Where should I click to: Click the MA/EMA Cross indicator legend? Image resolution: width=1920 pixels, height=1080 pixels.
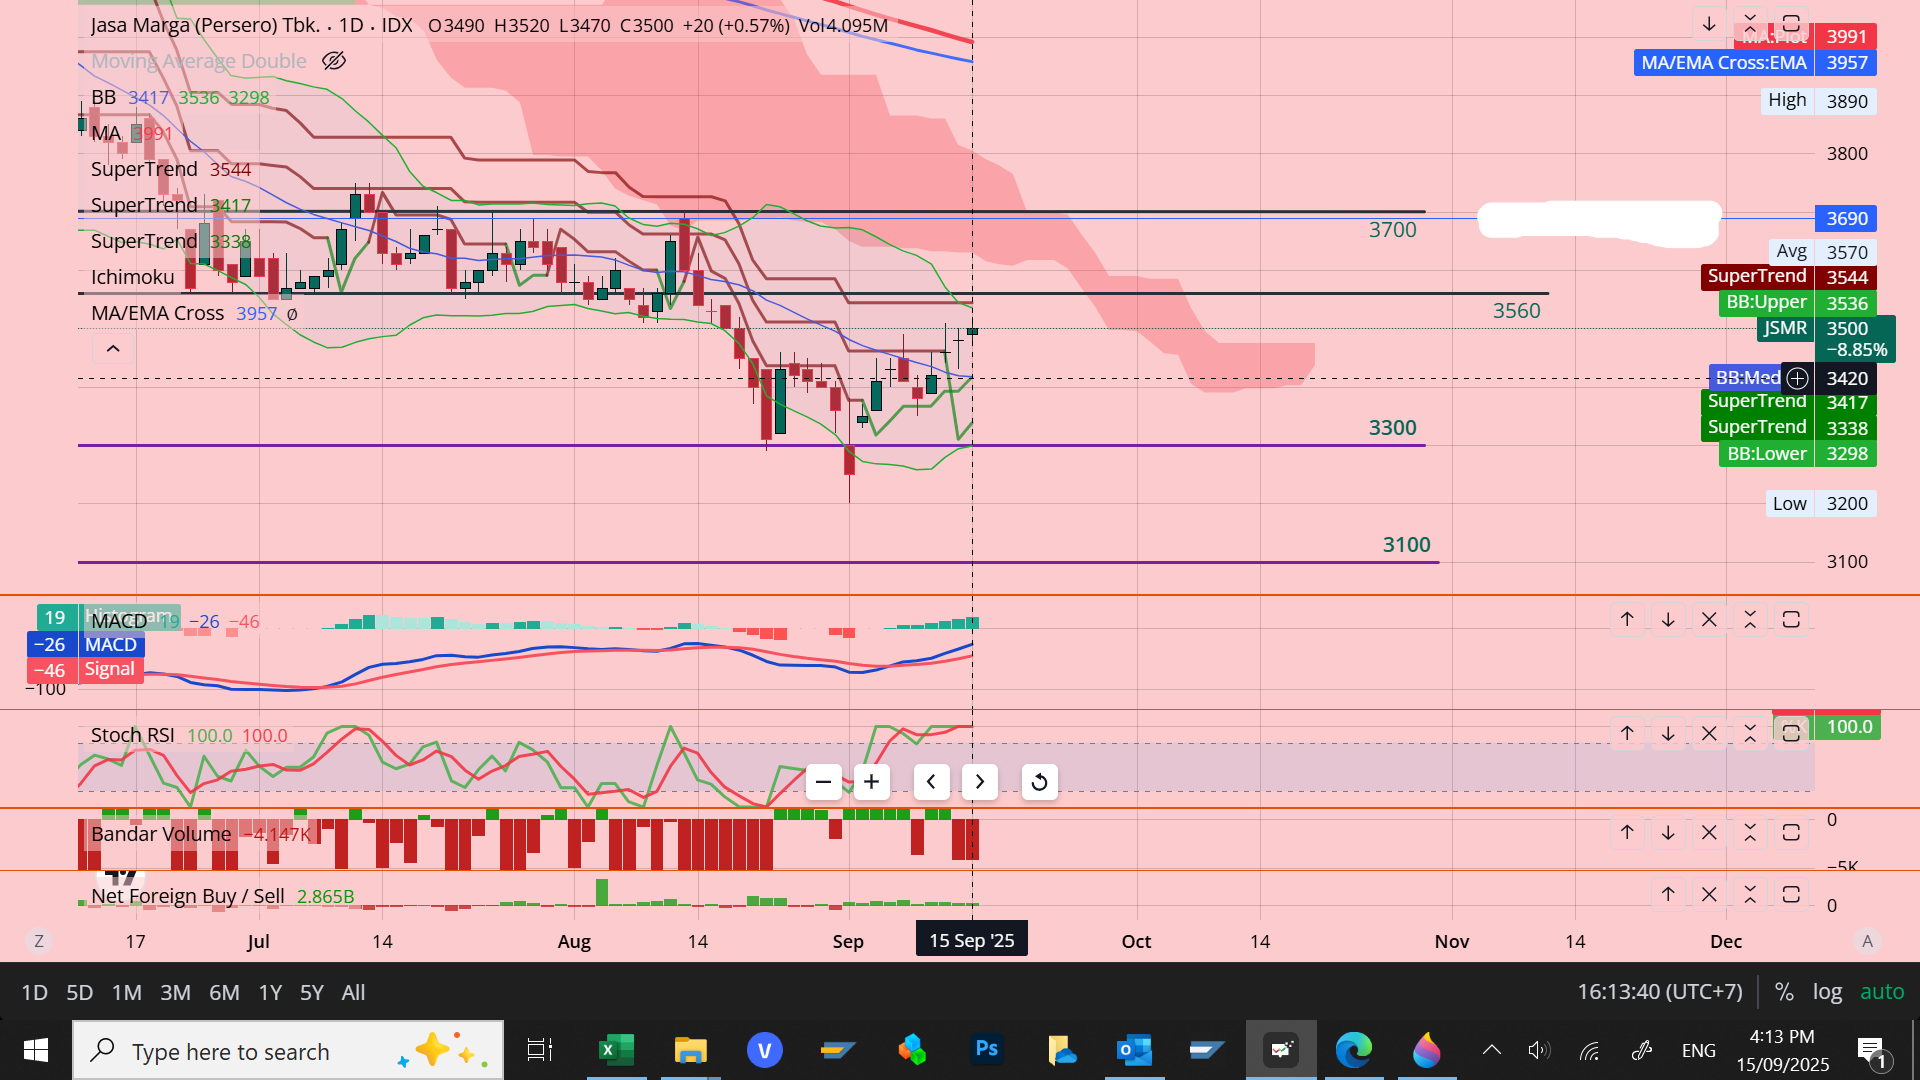[x=157, y=313]
